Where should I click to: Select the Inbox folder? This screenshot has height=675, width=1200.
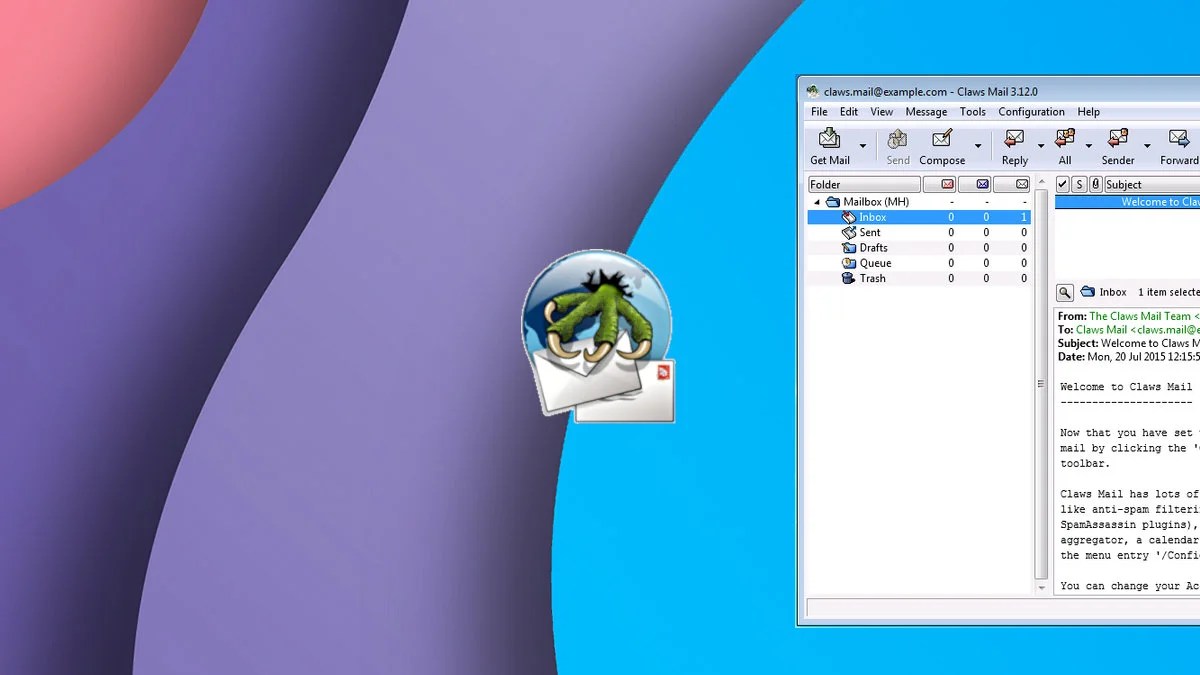919,217
